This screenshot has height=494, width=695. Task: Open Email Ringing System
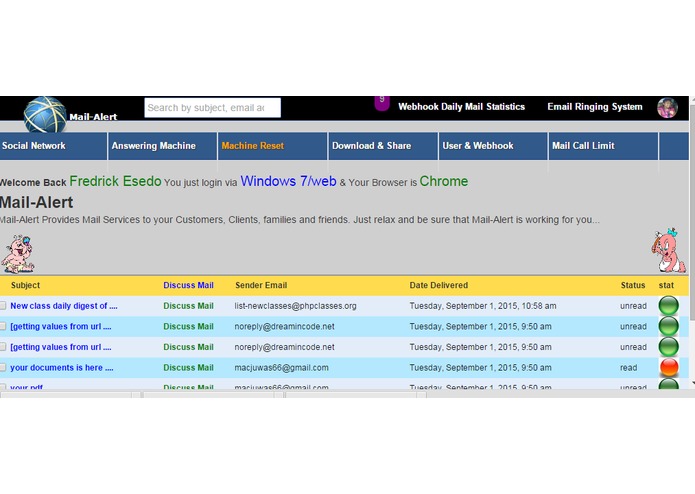(x=594, y=107)
